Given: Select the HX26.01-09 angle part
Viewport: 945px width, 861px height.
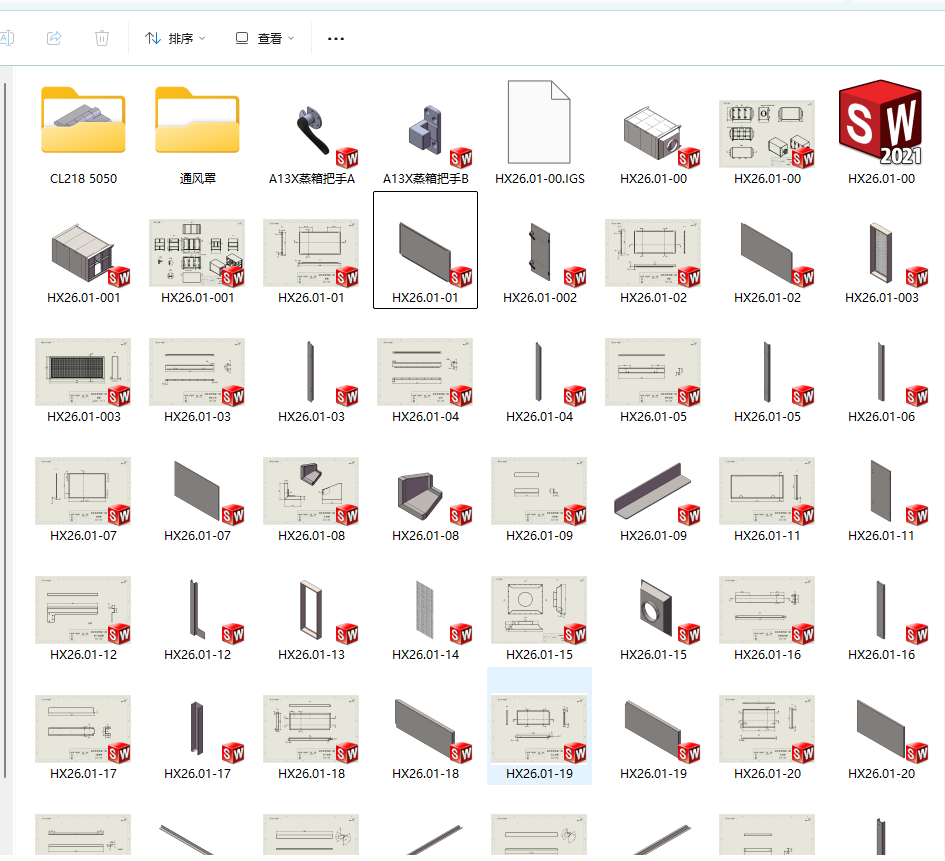Looking at the screenshot, I should click(653, 490).
